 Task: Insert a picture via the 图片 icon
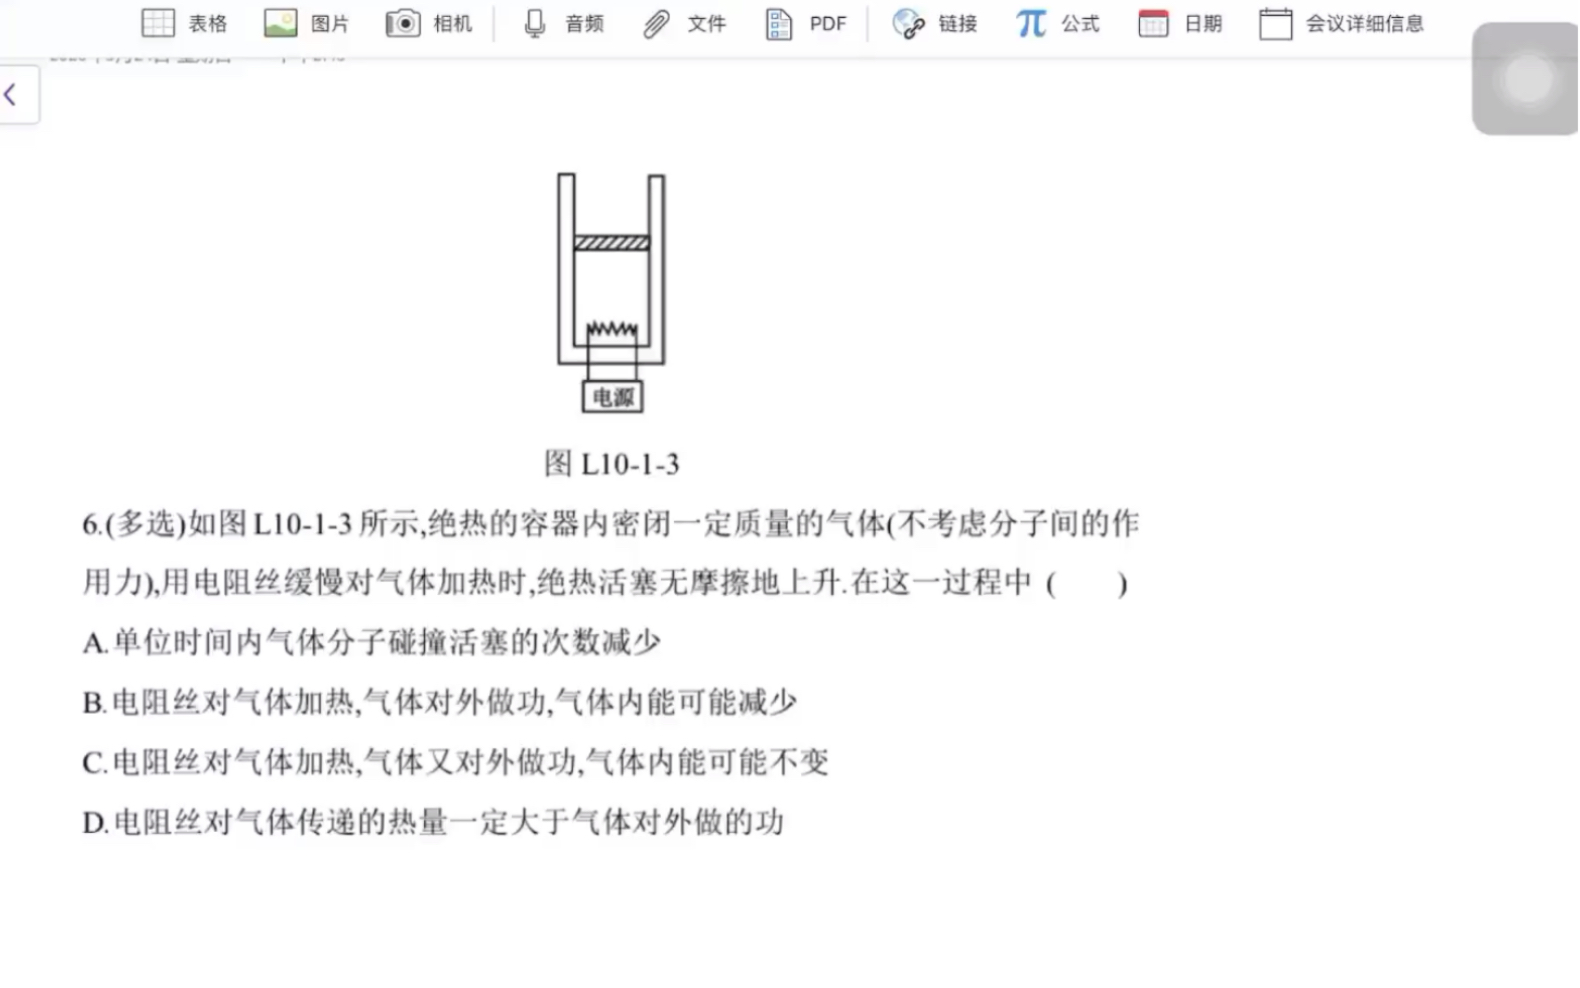pos(280,23)
